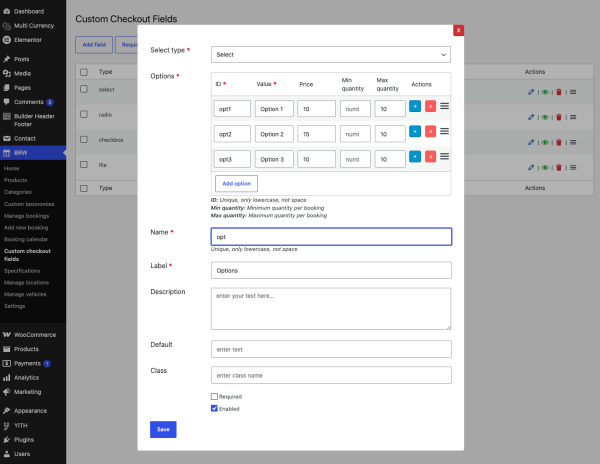The width and height of the screenshot is (600, 464).
Task: Tick the radio row checkbox in table
Action: tap(84, 114)
